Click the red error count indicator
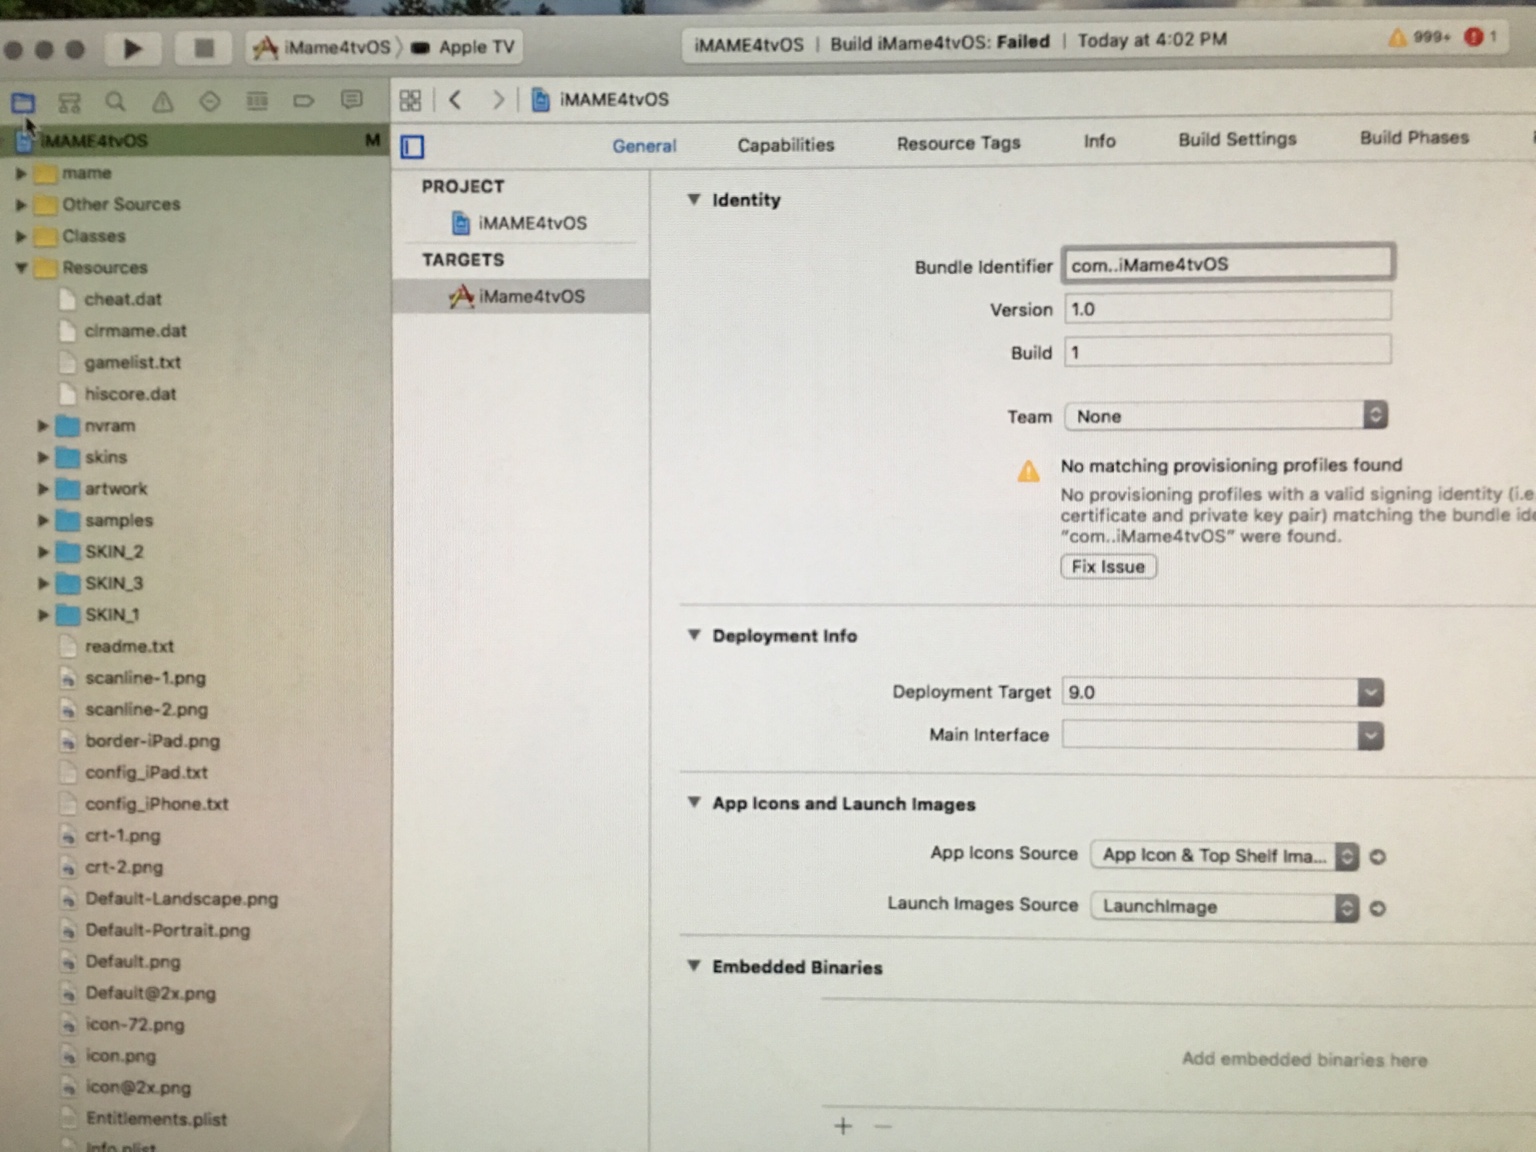The height and width of the screenshot is (1152, 1536). pyautogui.click(x=1480, y=37)
